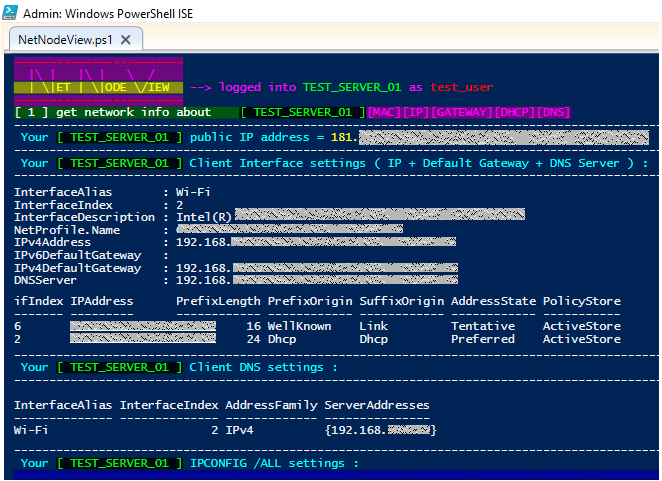The height and width of the screenshot is (481, 662).
Task: Click the DNSServer label
Action: (45, 280)
